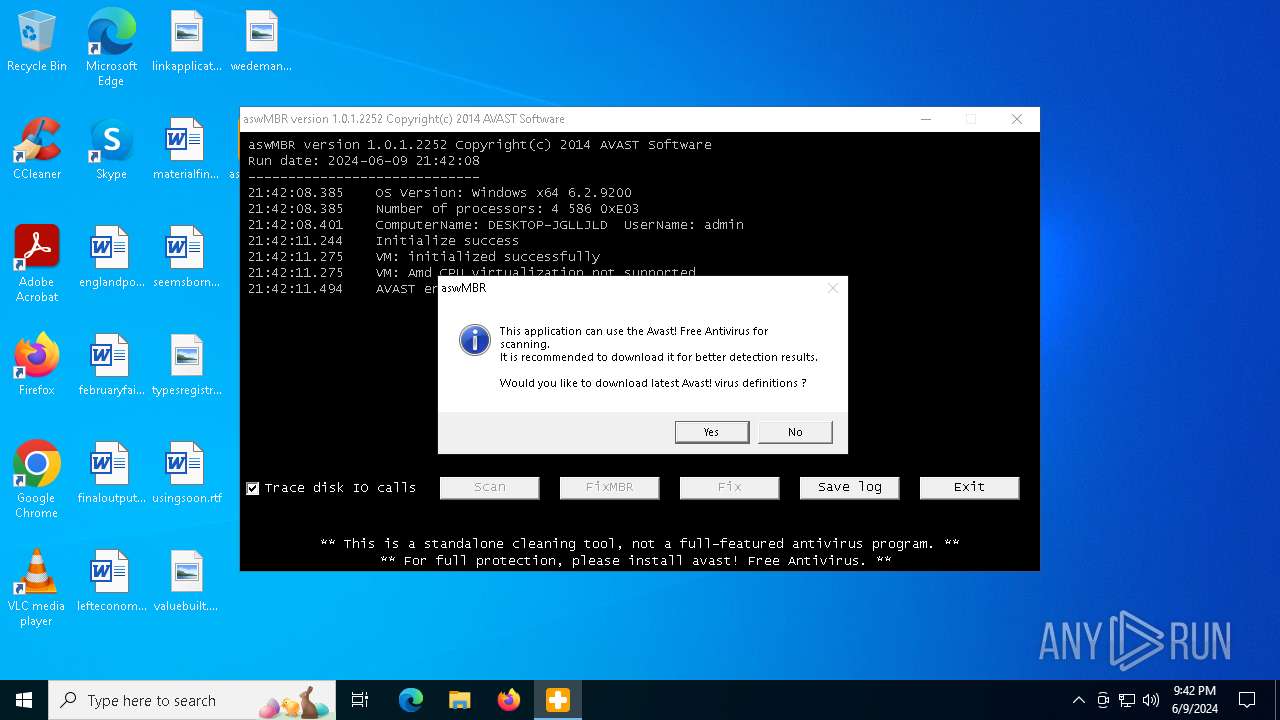
Task: Open CCleaner desktop shortcut
Action: tap(37, 150)
